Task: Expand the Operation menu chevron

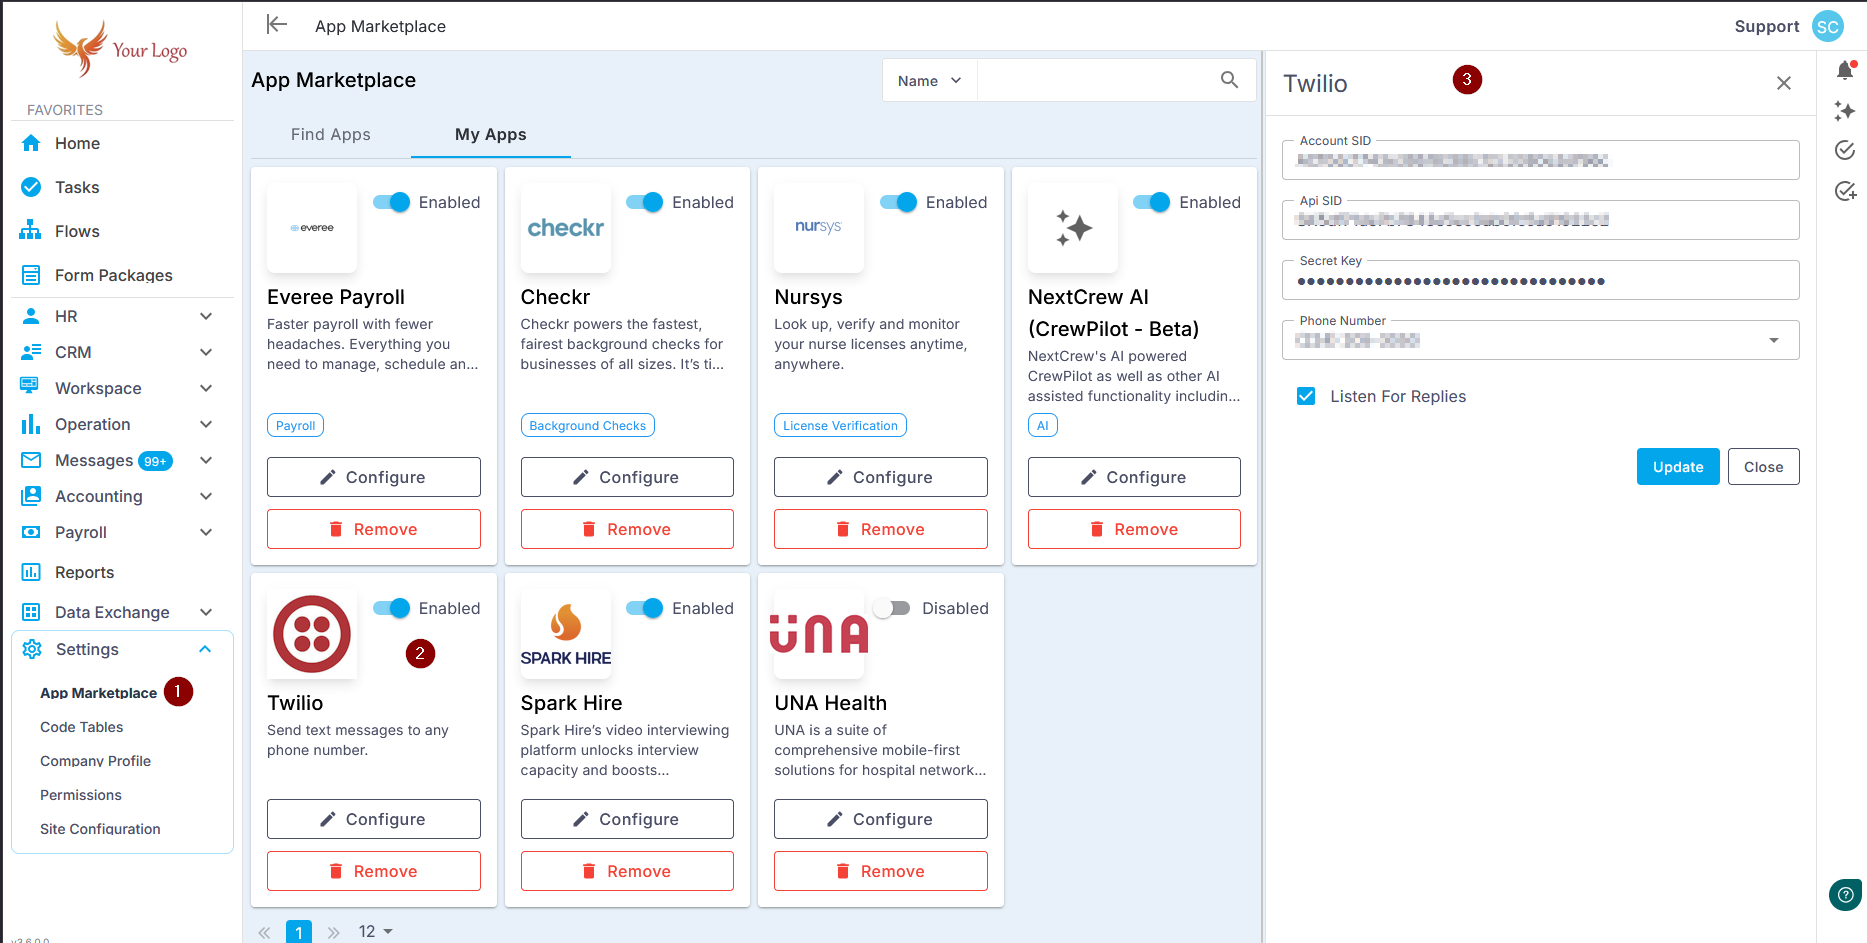Action: click(x=206, y=424)
